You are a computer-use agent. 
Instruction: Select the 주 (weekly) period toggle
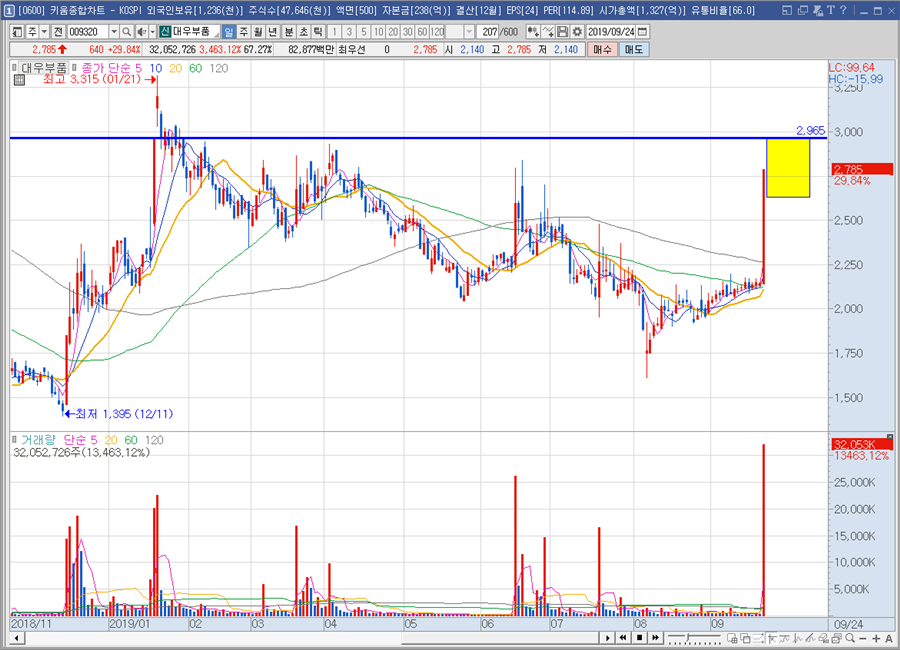coord(243,32)
